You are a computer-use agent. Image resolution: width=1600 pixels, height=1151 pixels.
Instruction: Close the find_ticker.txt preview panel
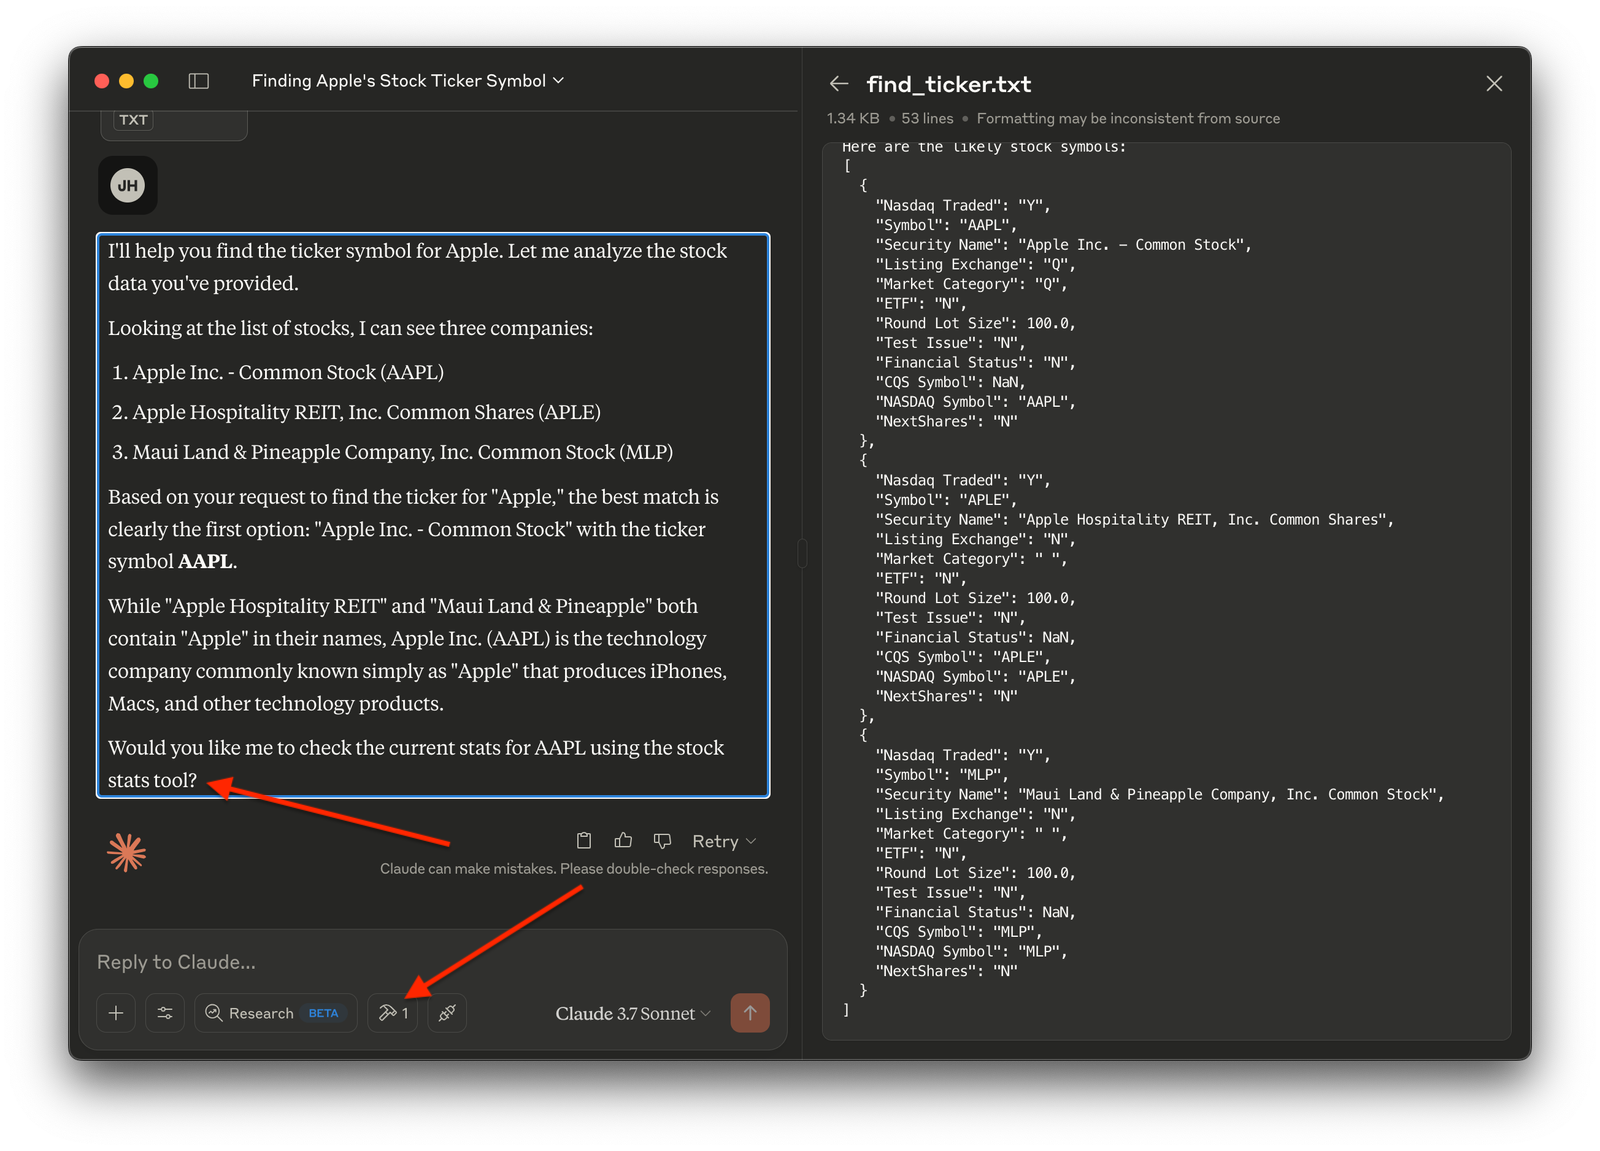coord(1494,84)
